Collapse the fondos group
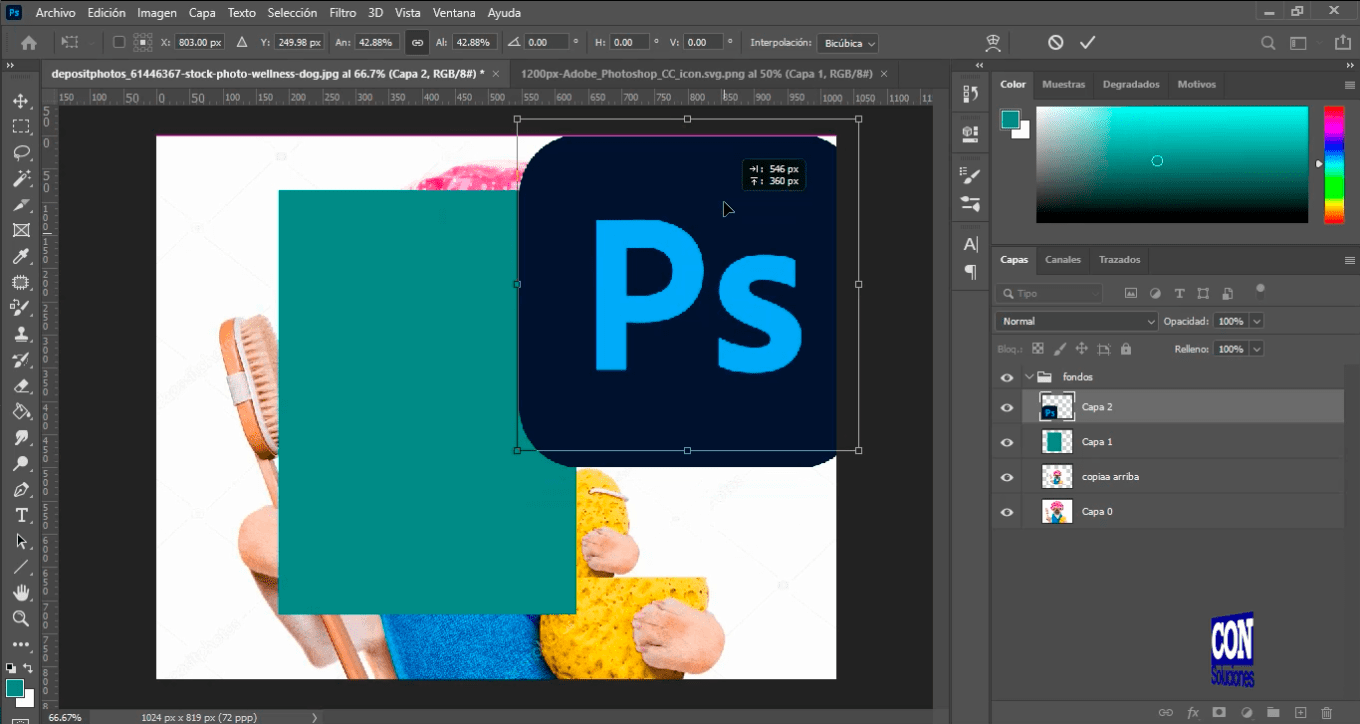The width and height of the screenshot is (1360, 724). tap(1029, 377)
